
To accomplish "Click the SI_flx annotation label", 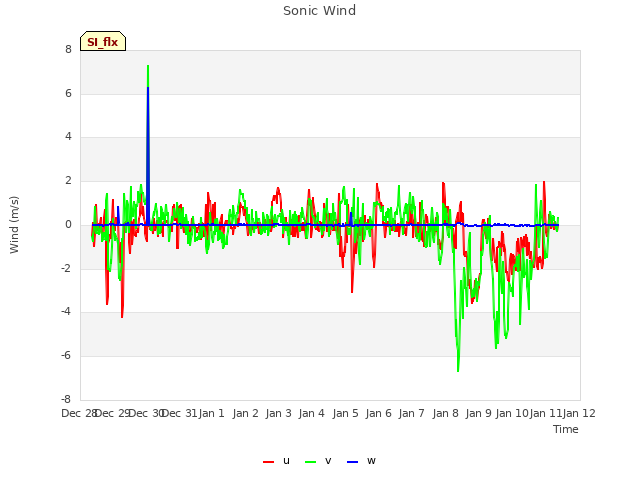I will (x=103, y=42).
